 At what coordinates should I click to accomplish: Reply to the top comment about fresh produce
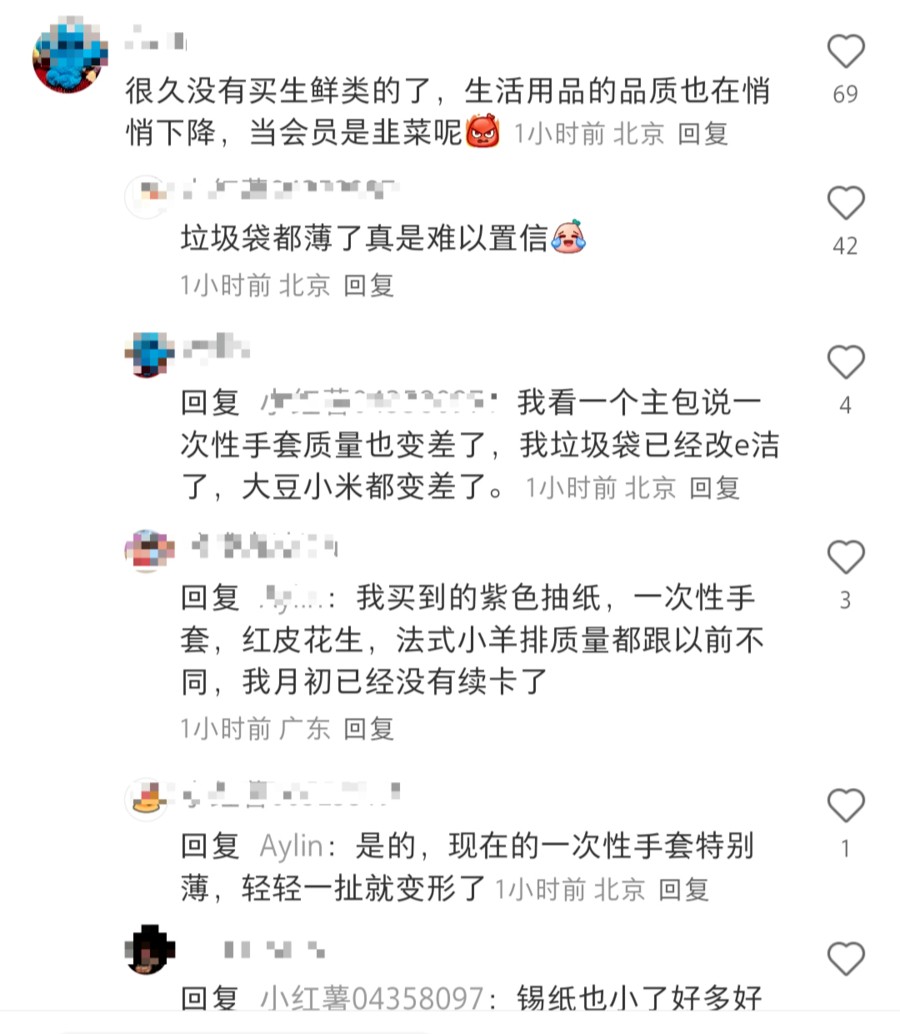pyautogui.click(x=703, y=134)
